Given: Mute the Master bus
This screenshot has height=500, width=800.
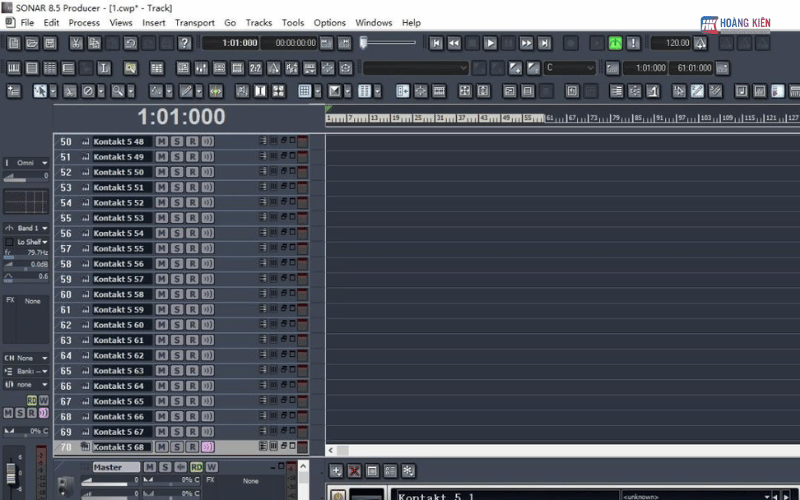Looking at the screenshot, I should tap(149, 467).
